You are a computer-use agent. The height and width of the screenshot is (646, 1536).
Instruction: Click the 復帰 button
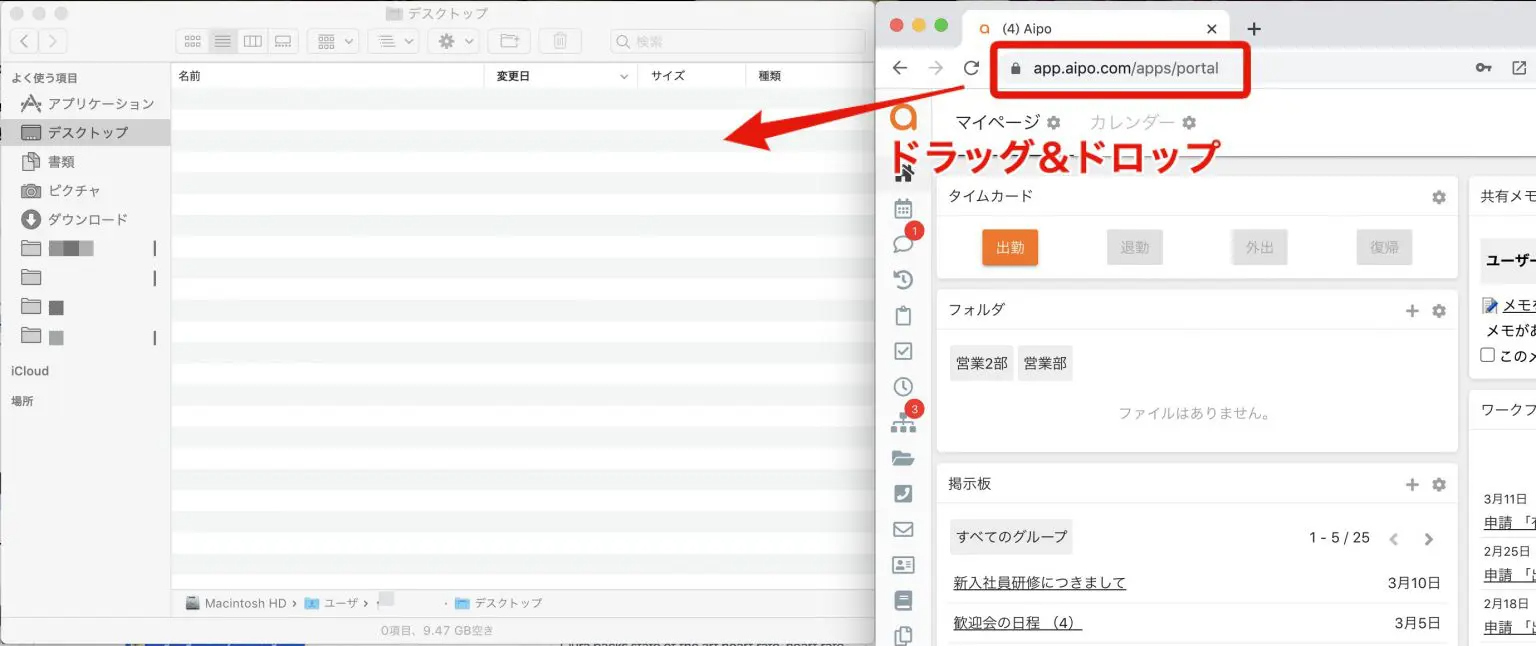click(x=1385, y=248)
